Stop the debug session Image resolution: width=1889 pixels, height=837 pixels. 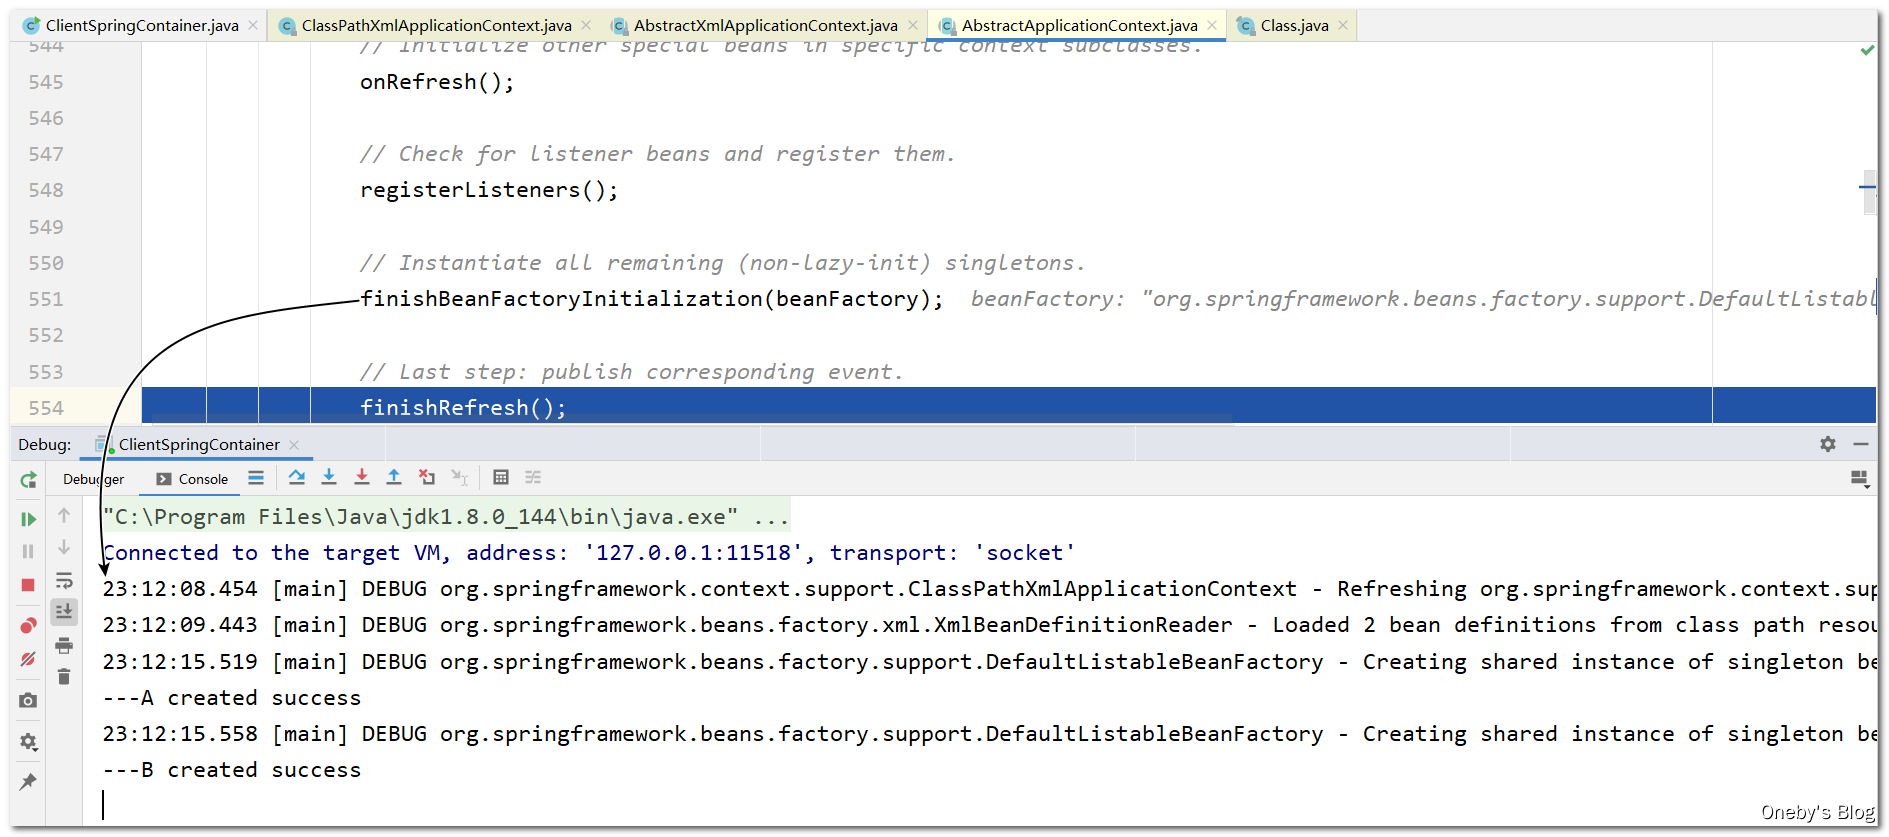[x=28, y=585]
